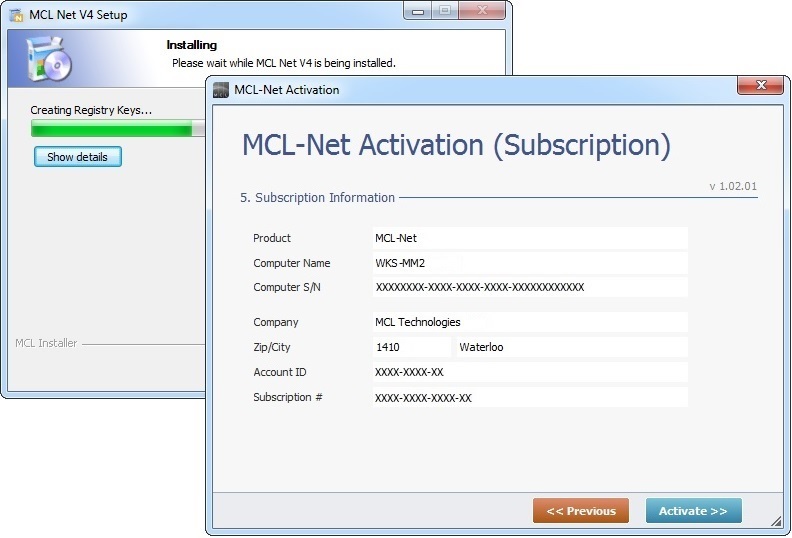Maximize the MCL Net V4 Setup window
The image size is (792, 538).
[444, 11]
